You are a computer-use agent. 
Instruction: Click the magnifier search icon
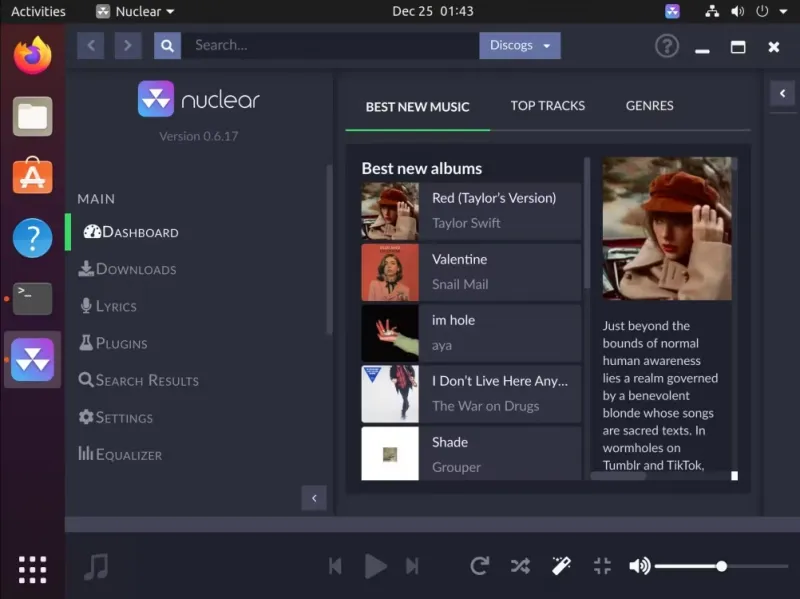[x=167, y=45]
